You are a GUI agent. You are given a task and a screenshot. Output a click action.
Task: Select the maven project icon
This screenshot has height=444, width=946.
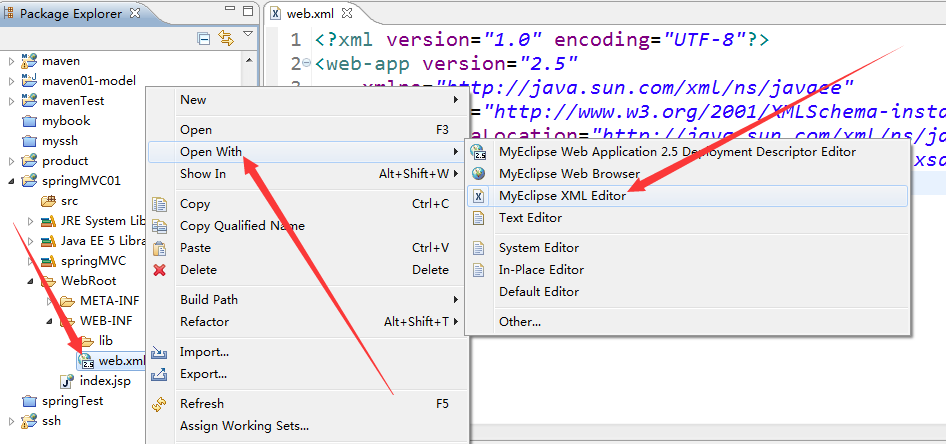tap(28, 61)
